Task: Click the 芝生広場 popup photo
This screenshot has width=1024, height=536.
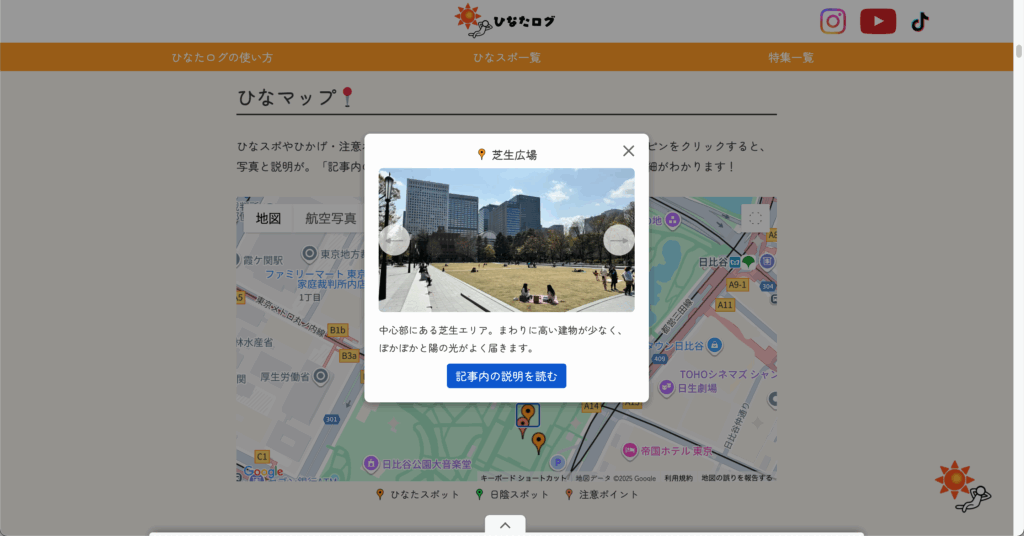Action: click(x=506, y=240)
